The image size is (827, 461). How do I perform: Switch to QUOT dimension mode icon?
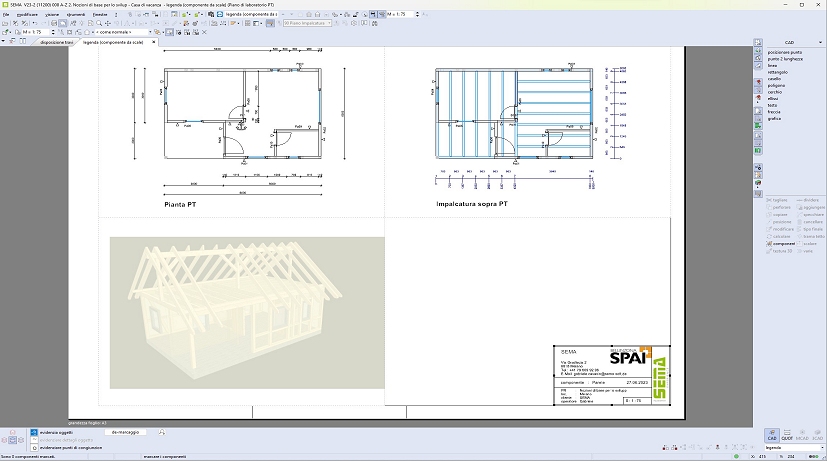pyautogui.click(x=787, y=436)
